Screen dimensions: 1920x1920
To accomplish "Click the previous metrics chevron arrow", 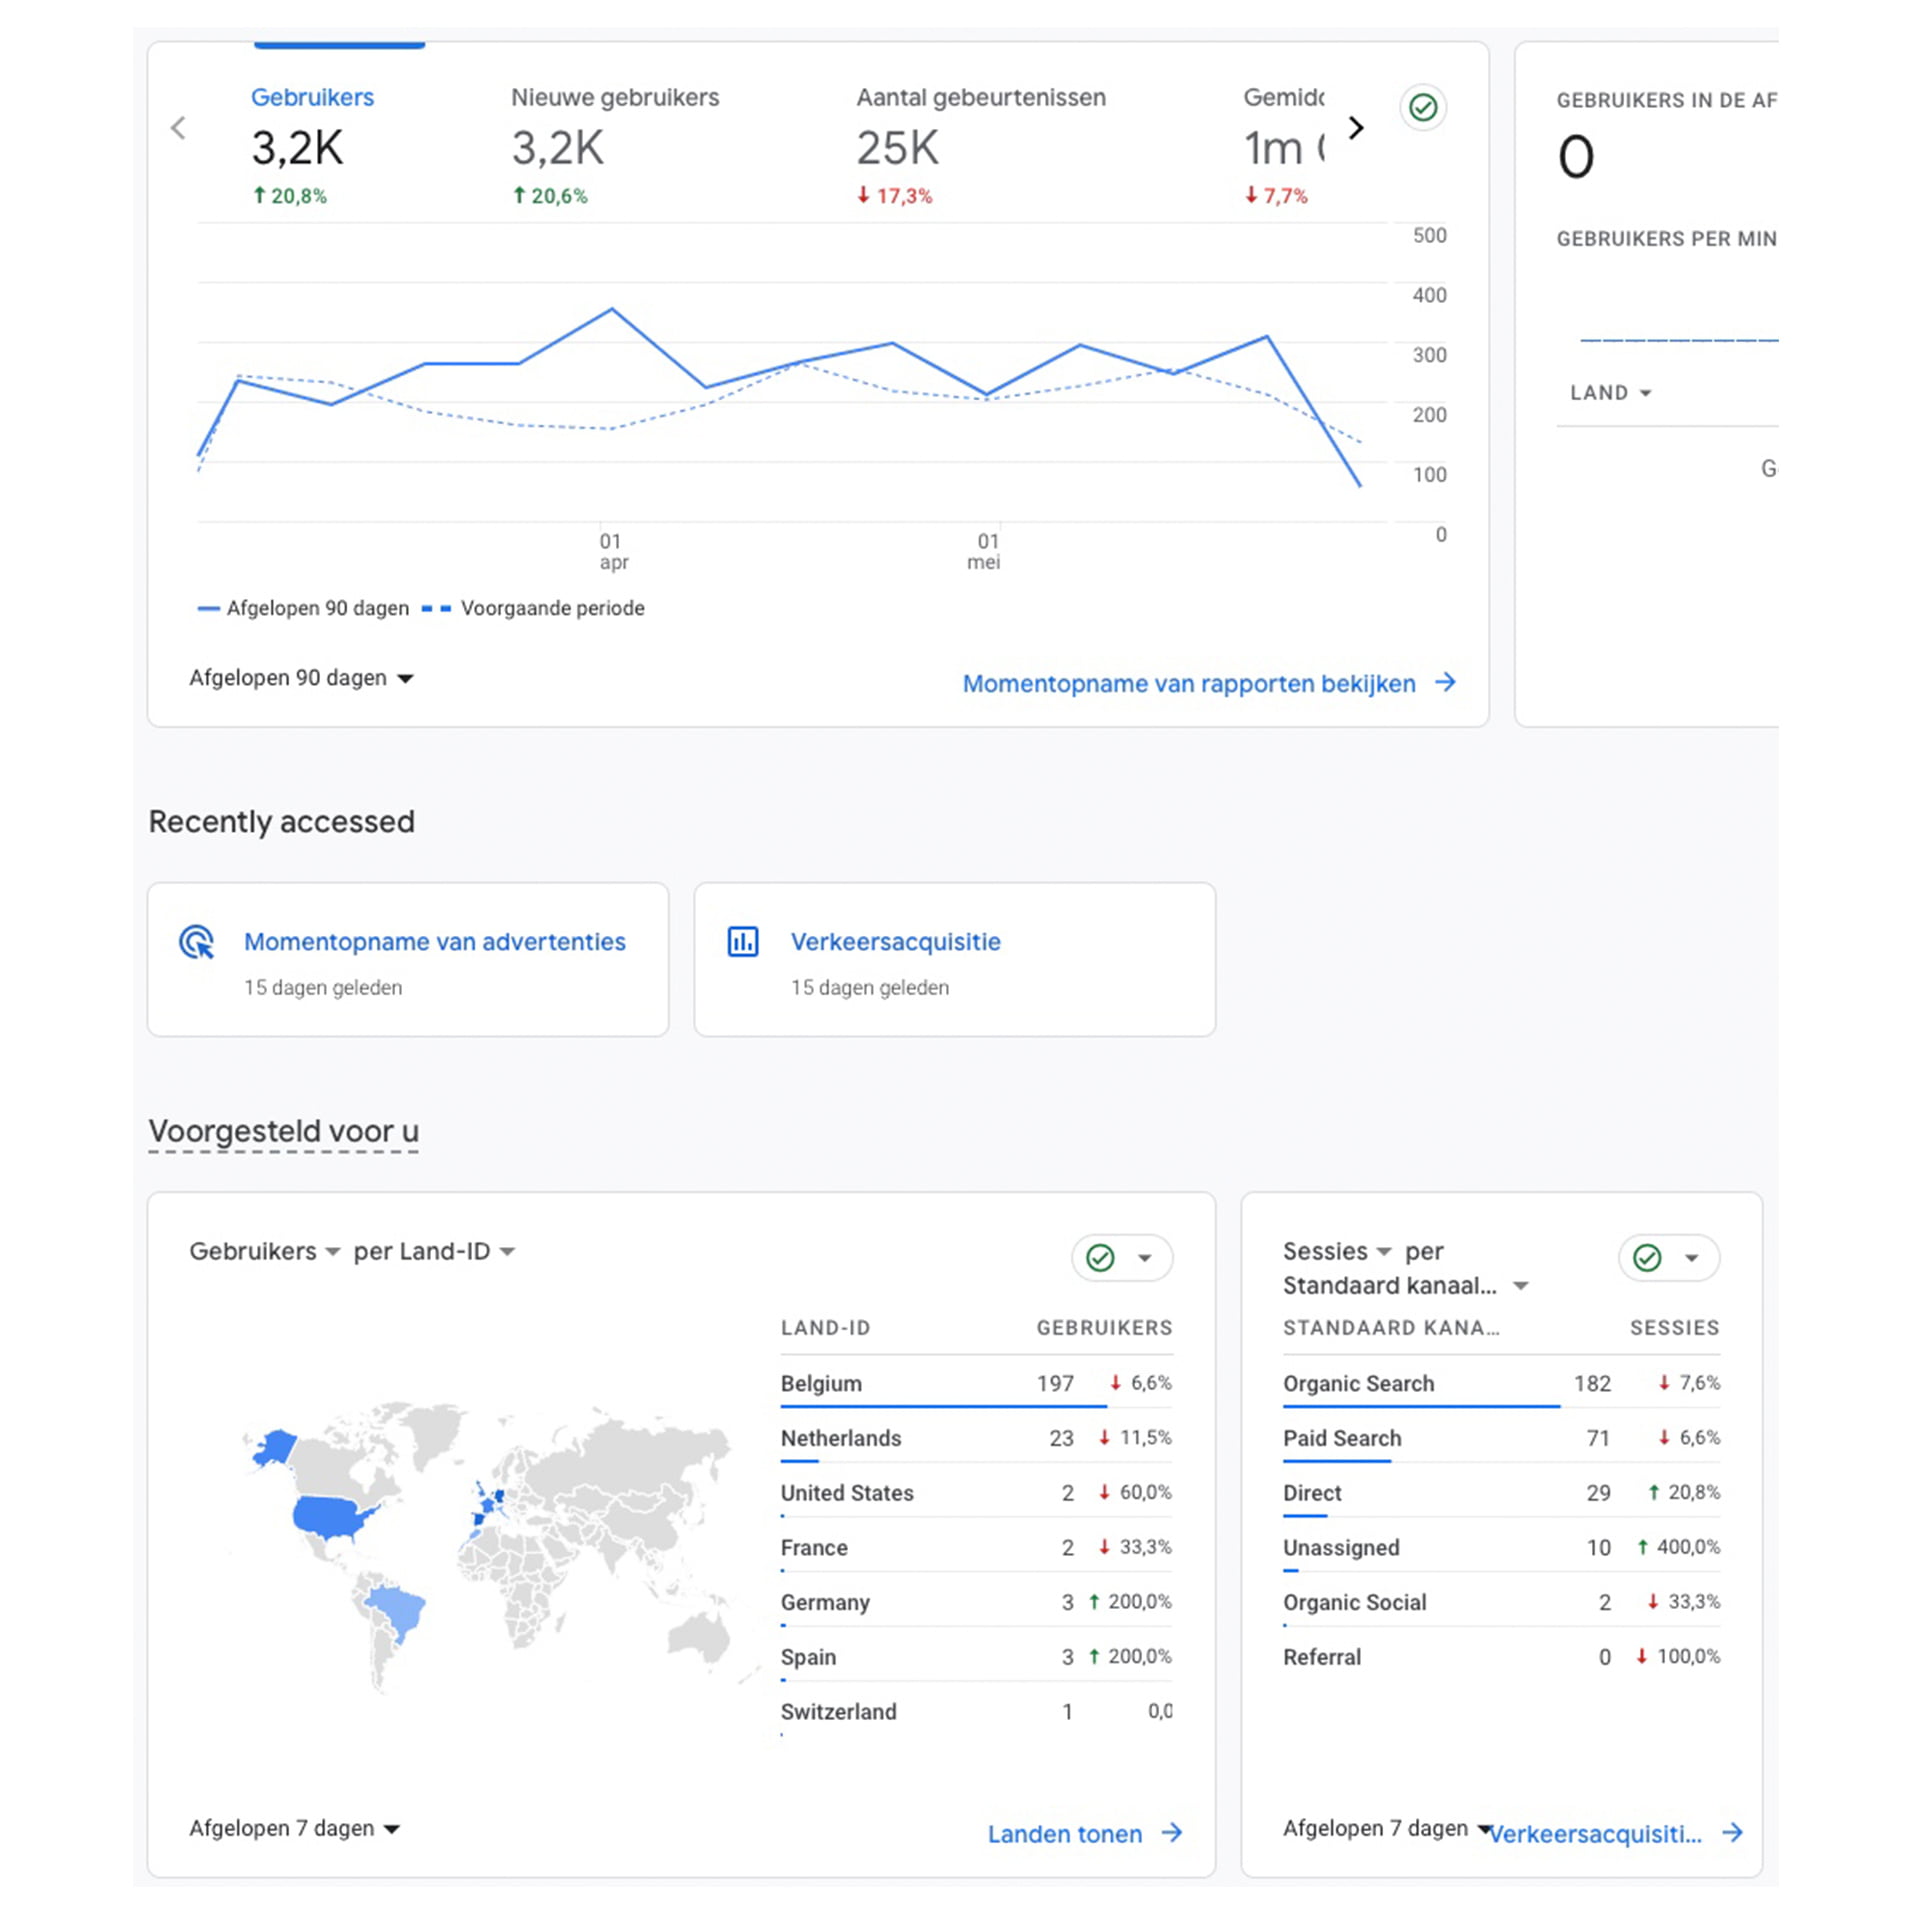I will [178, 128].
